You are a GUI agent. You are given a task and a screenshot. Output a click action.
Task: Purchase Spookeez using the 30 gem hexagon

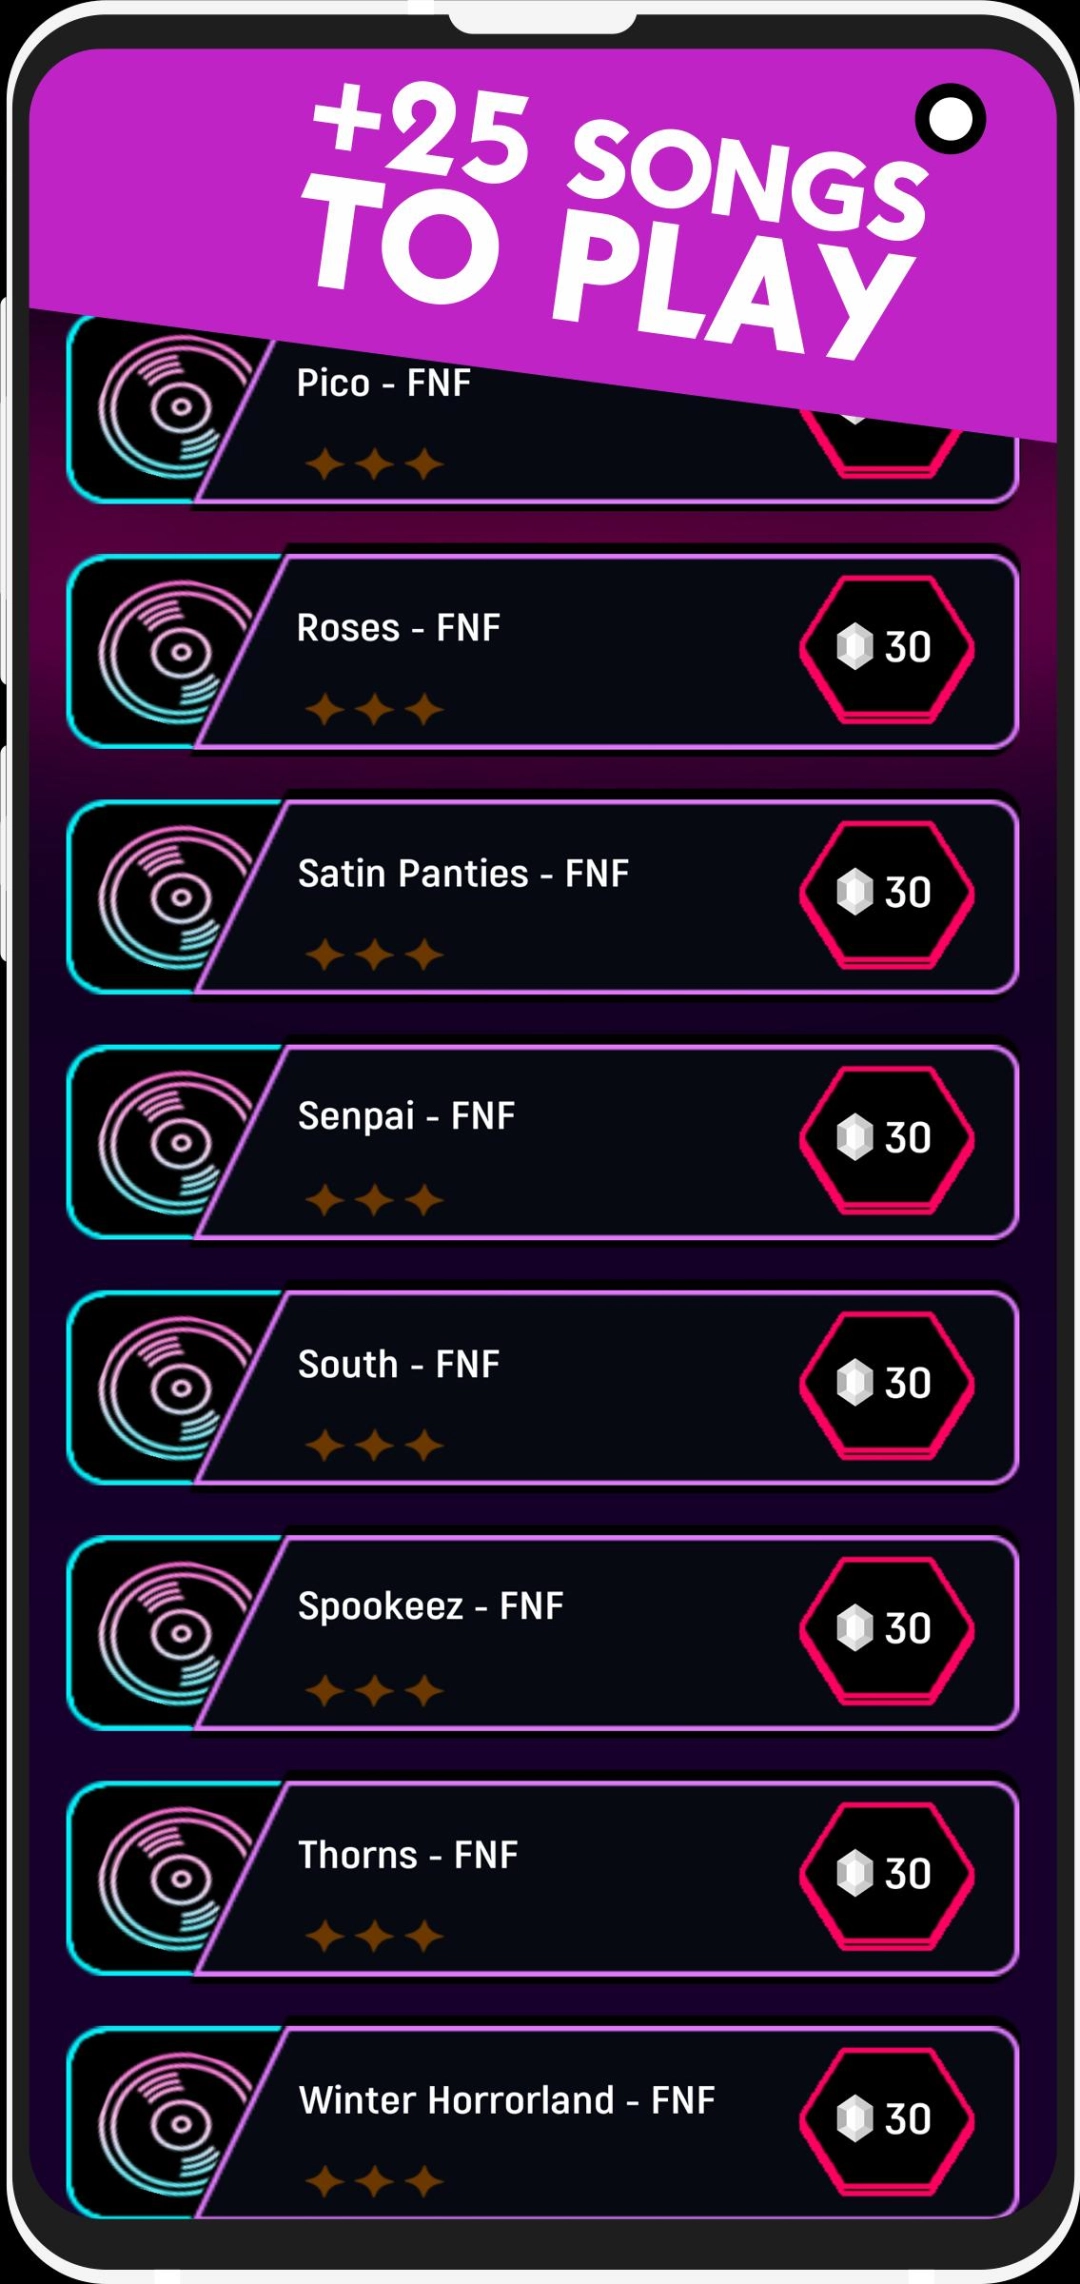tap(886, 1629)
